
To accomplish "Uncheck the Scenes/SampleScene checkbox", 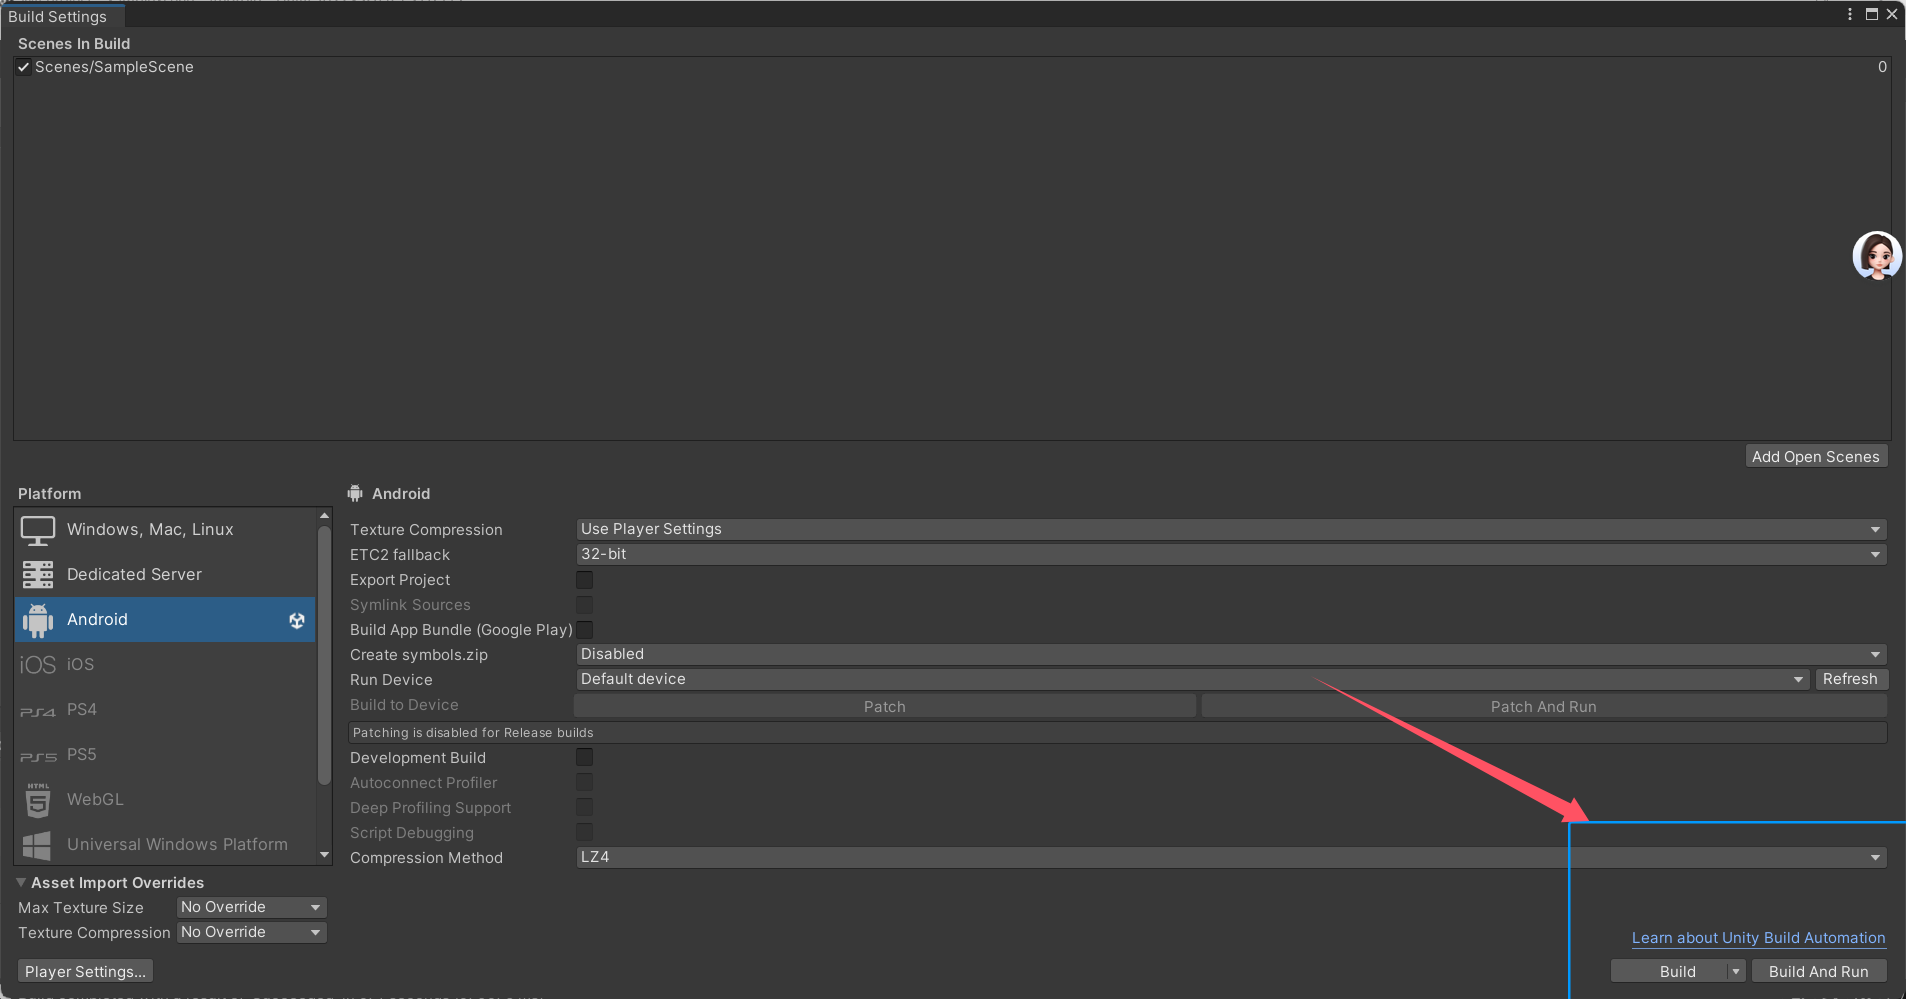I will [23, 67].
